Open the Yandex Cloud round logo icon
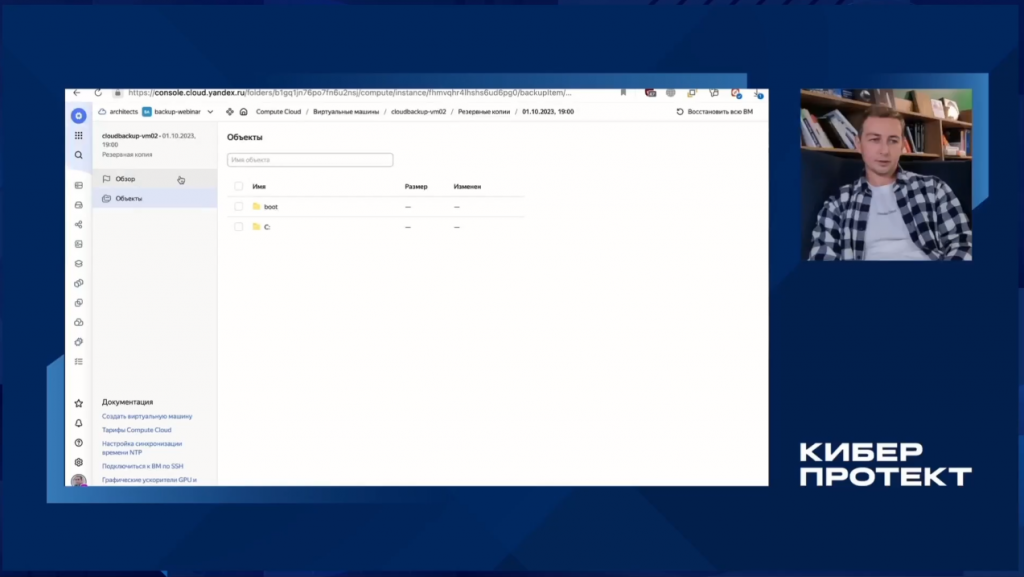 78,116
